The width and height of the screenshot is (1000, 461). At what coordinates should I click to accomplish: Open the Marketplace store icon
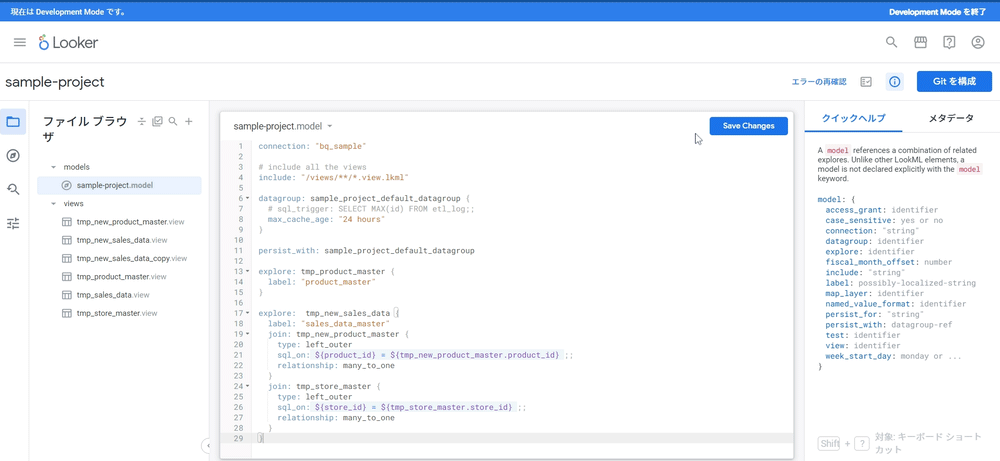coord(920,43)
